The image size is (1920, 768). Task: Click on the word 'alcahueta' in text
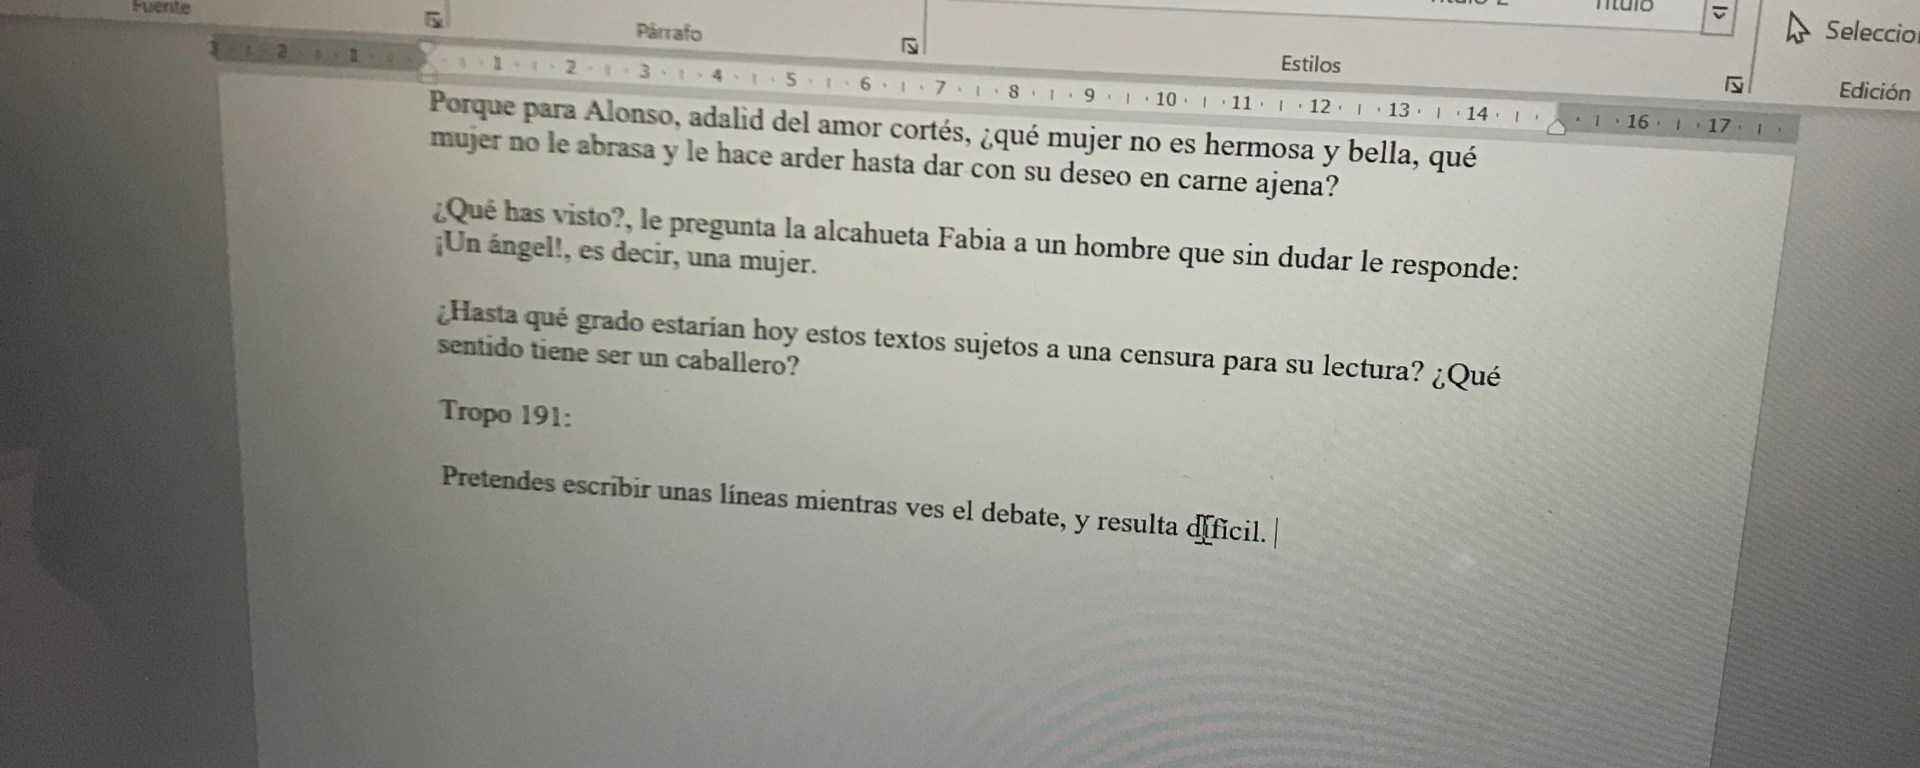871,232
